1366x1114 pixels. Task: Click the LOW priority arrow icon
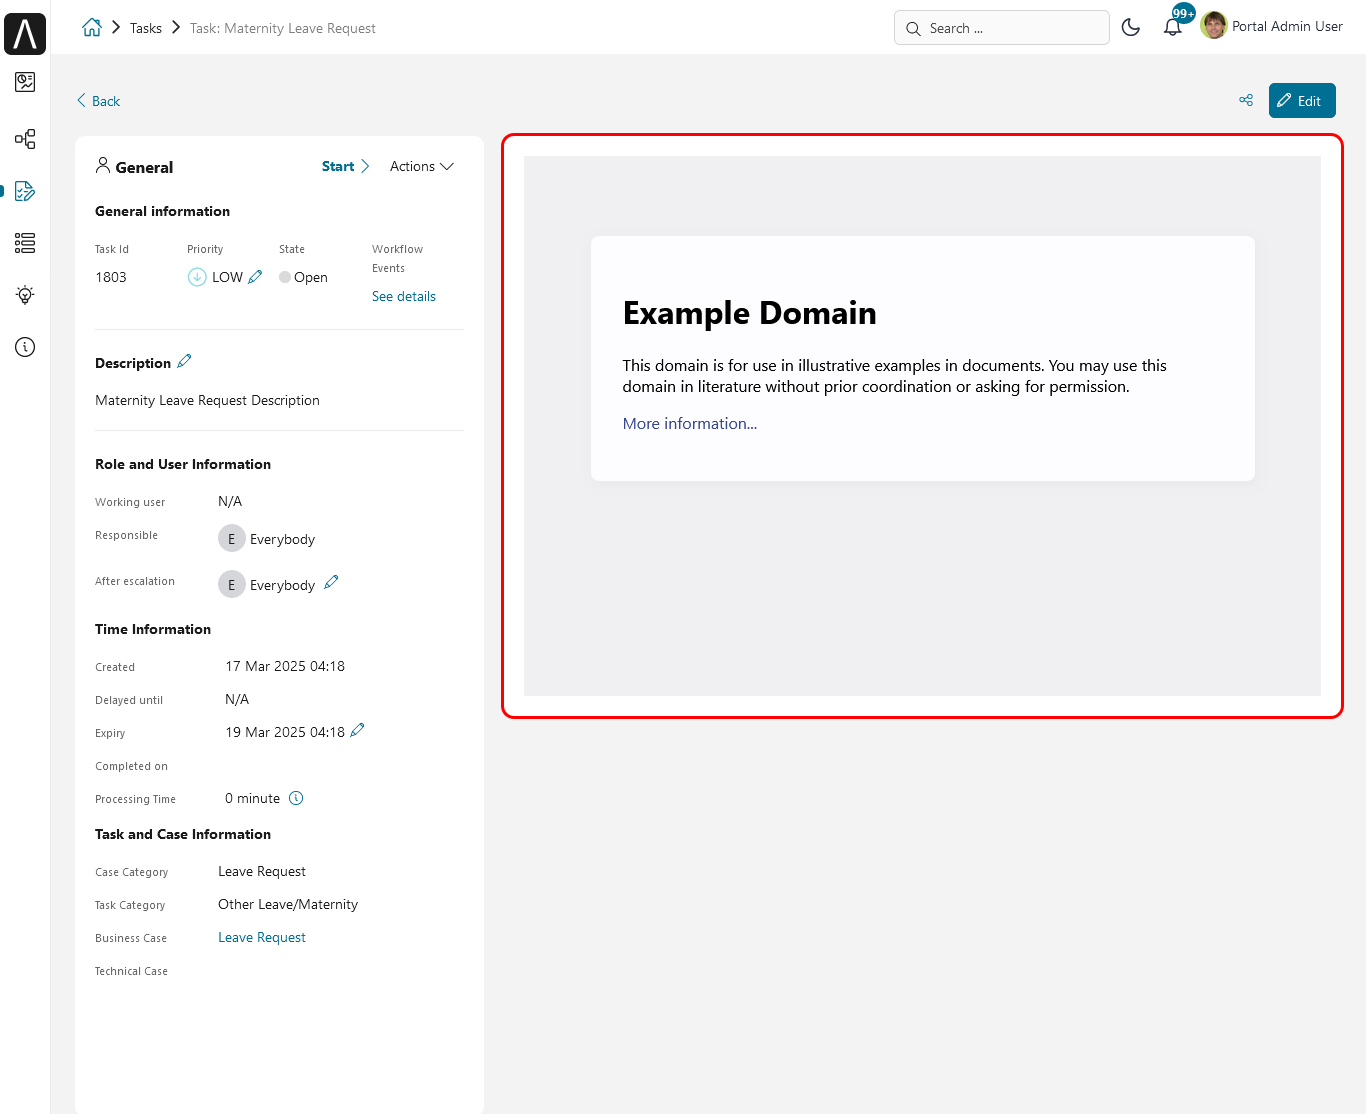tap(197, 277)
